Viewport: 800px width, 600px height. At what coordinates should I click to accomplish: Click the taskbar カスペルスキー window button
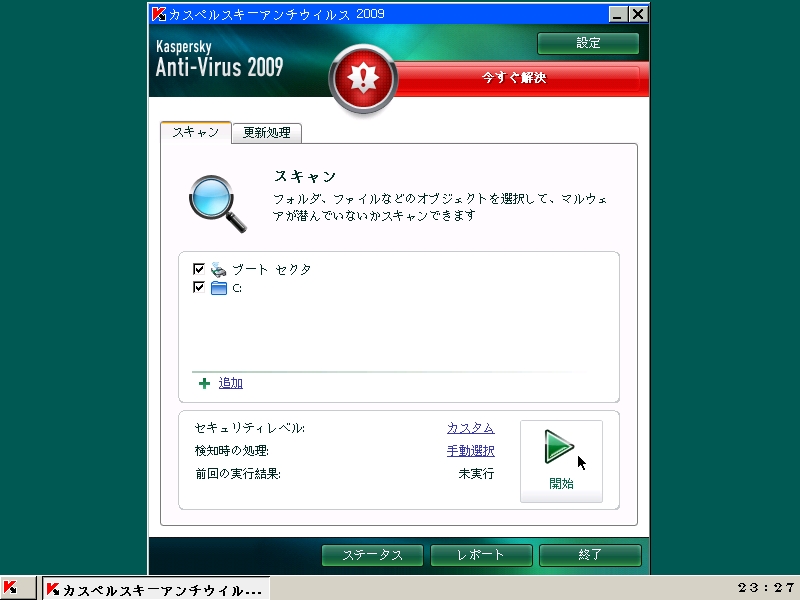tap(155, 589)
